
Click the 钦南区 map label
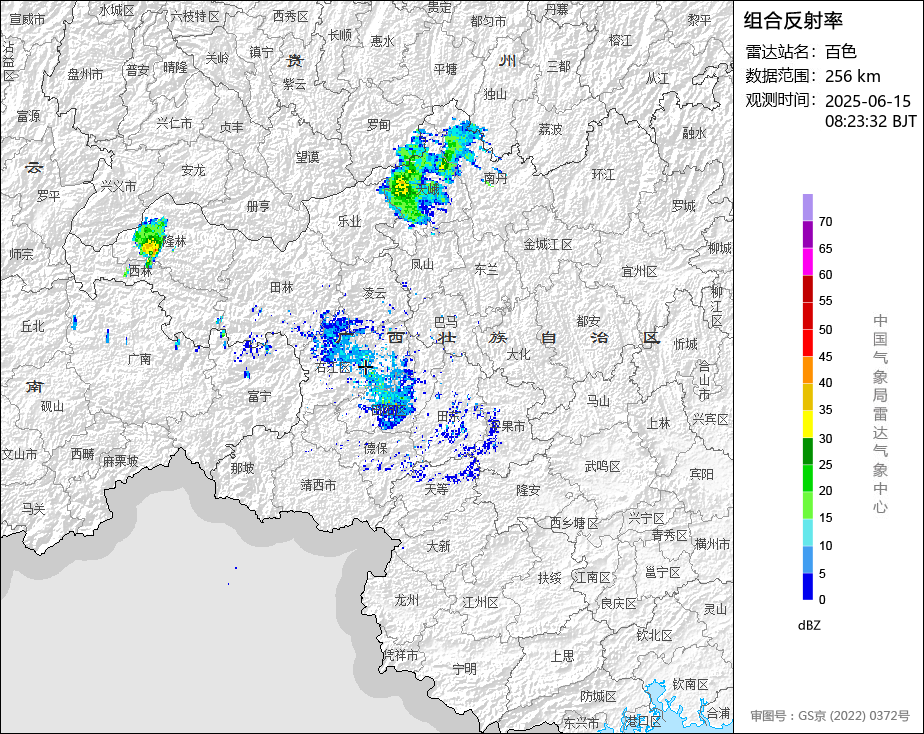(690, 685)
